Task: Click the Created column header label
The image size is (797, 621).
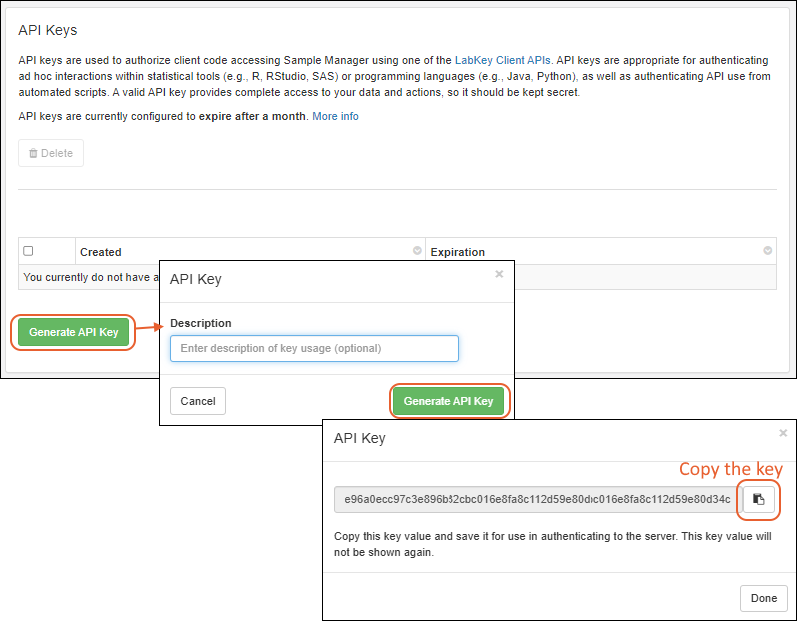Action: click(x=101, y=252)
